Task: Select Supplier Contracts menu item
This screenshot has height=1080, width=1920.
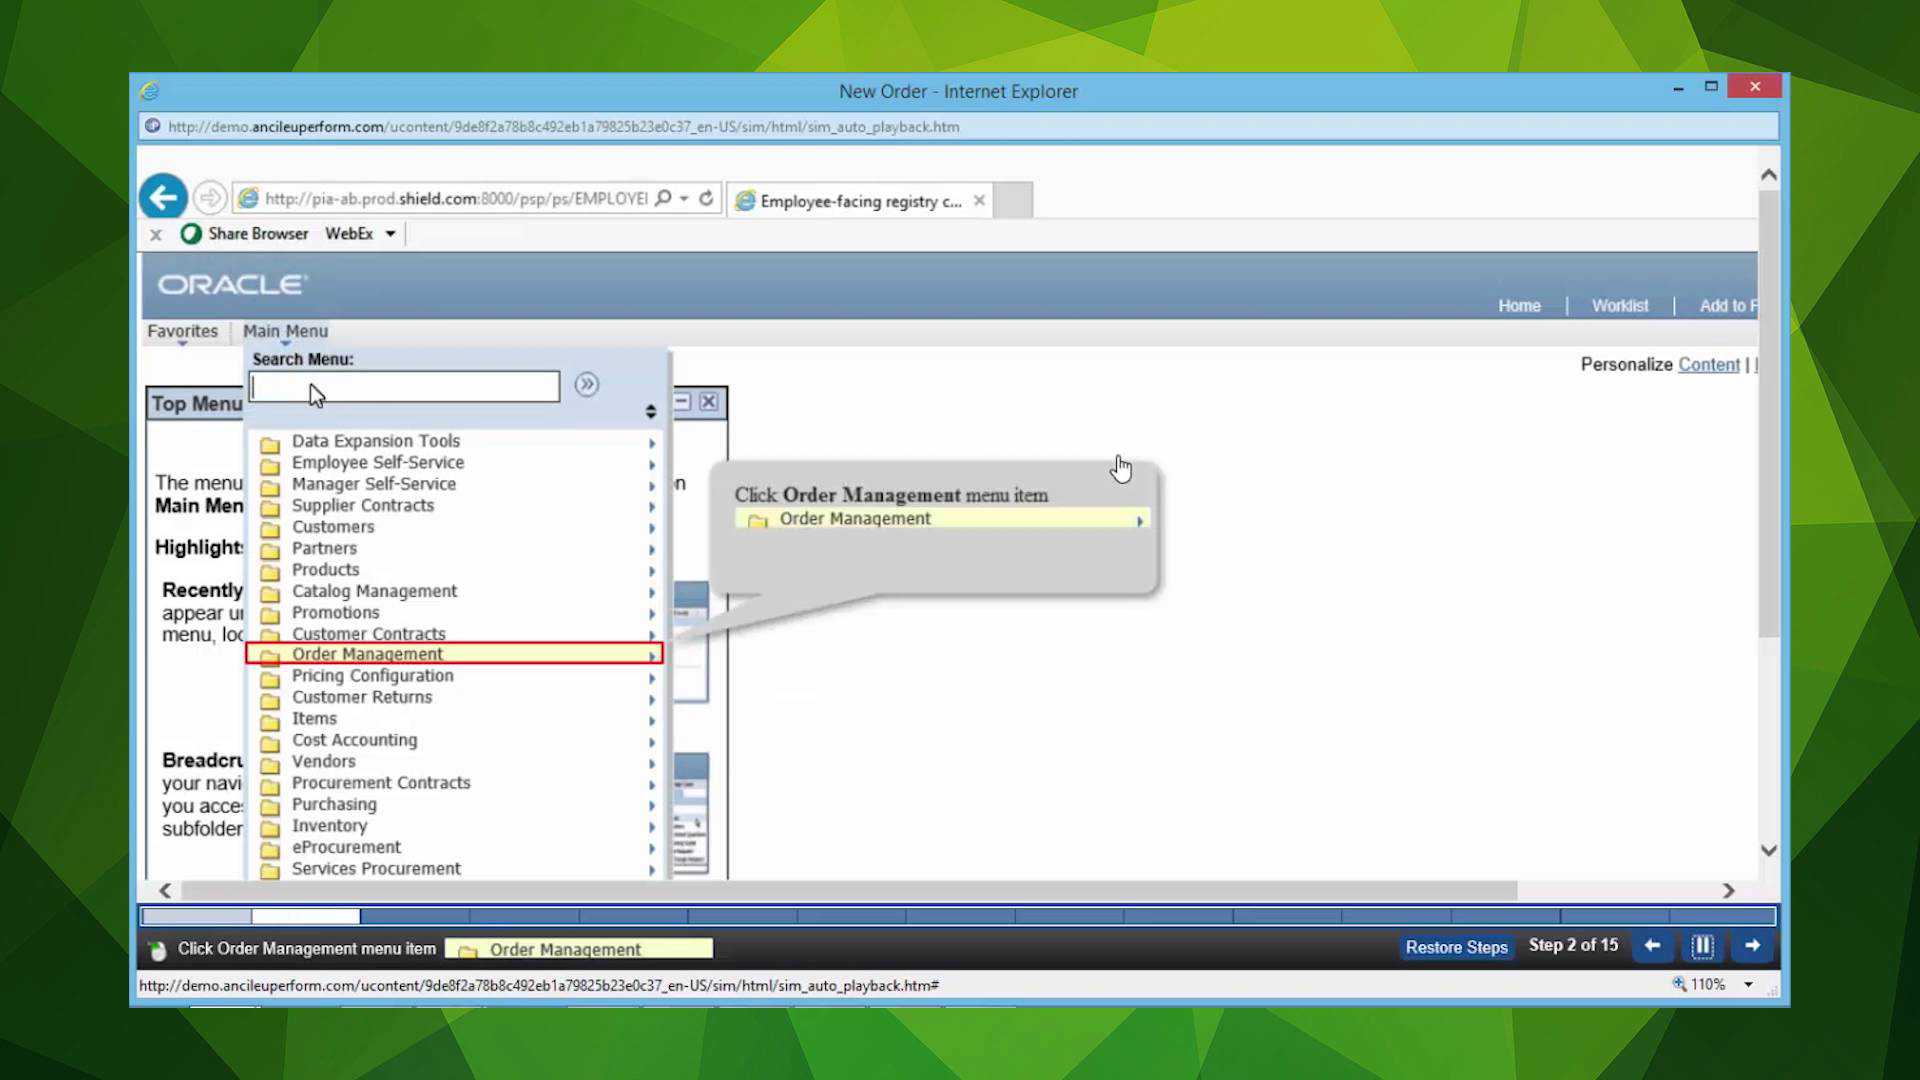Action: click(x=362, y=505)
